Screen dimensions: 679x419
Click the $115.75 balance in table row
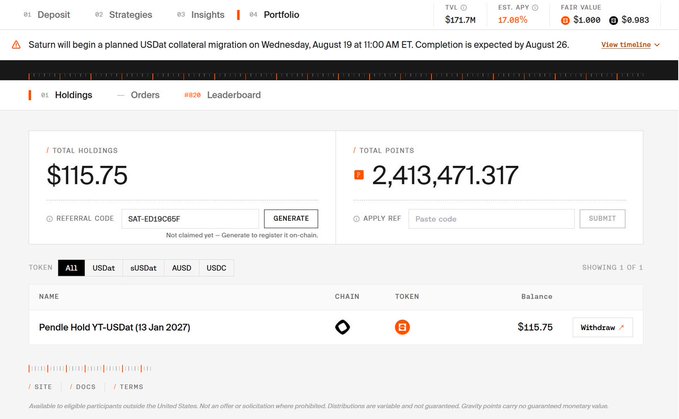pos(535,327)
